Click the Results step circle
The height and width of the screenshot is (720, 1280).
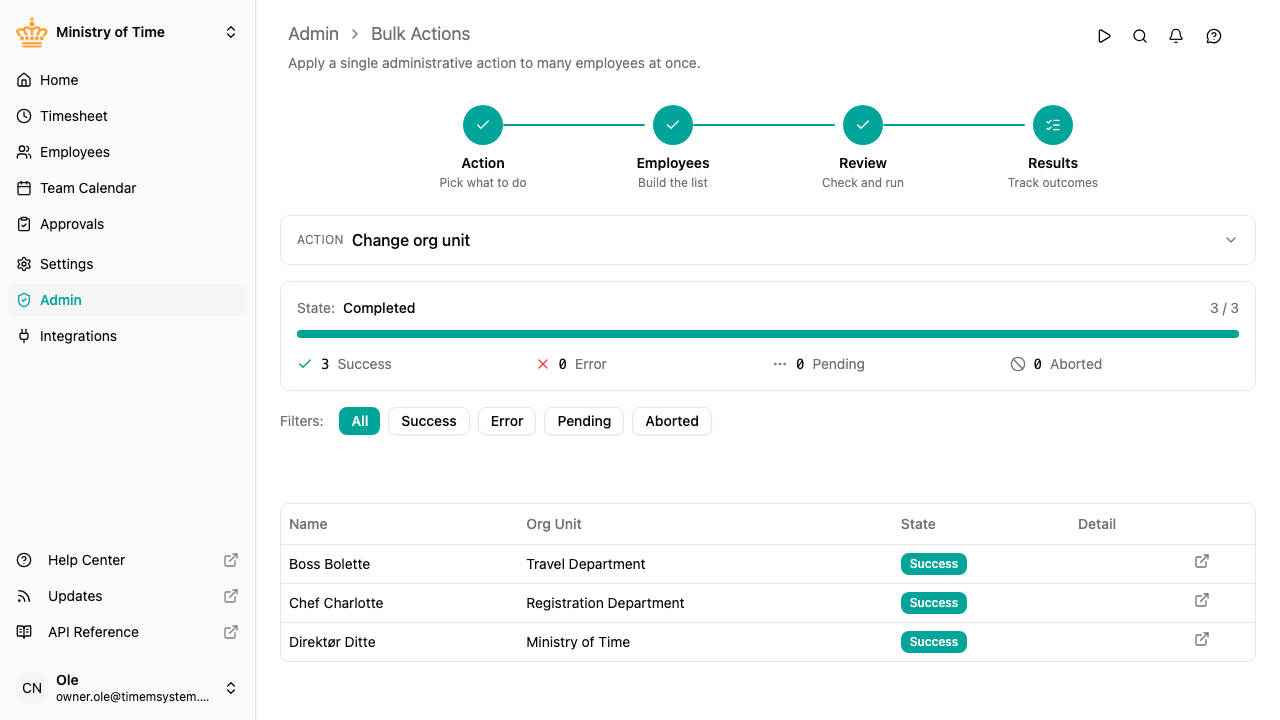(1053, 125)
